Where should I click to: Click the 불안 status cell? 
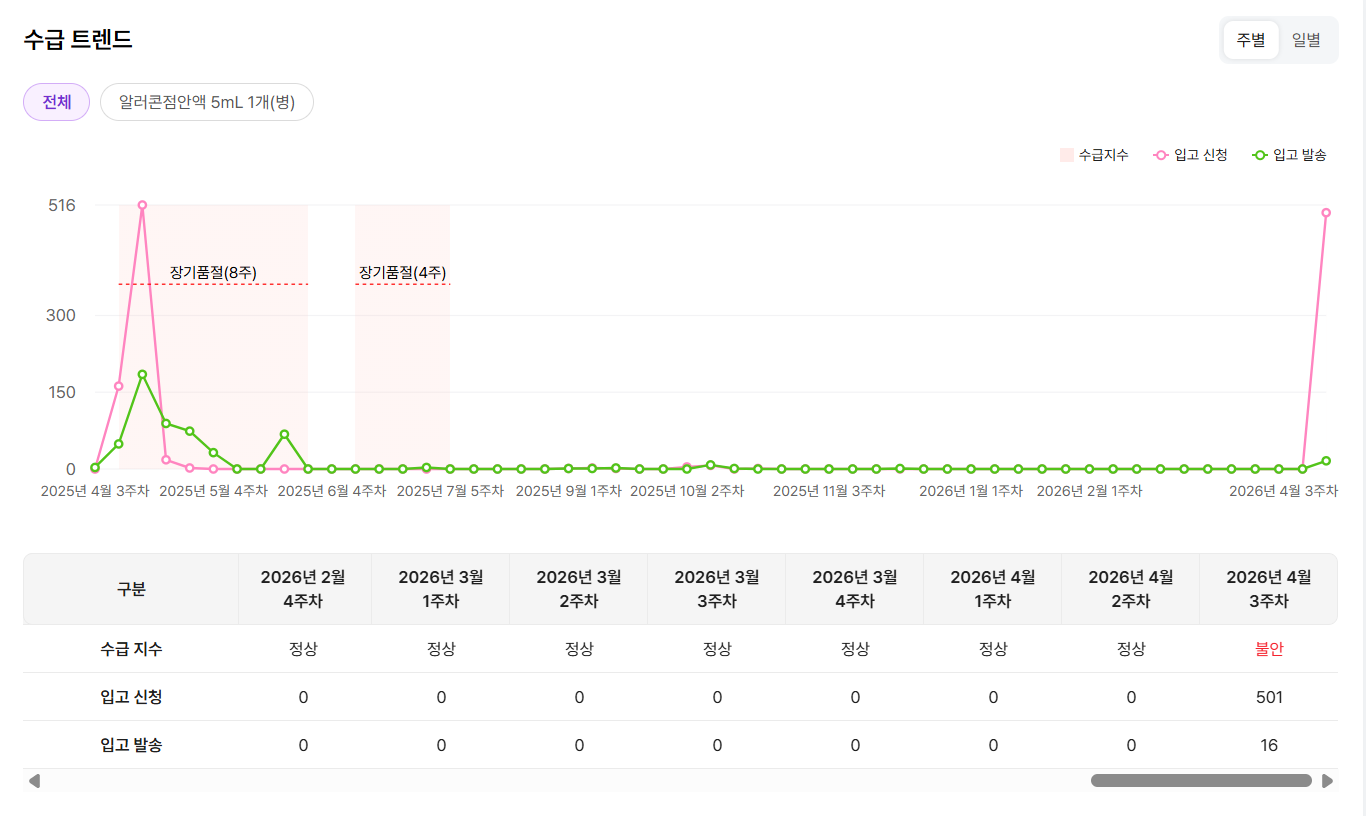pos(1268,649)
